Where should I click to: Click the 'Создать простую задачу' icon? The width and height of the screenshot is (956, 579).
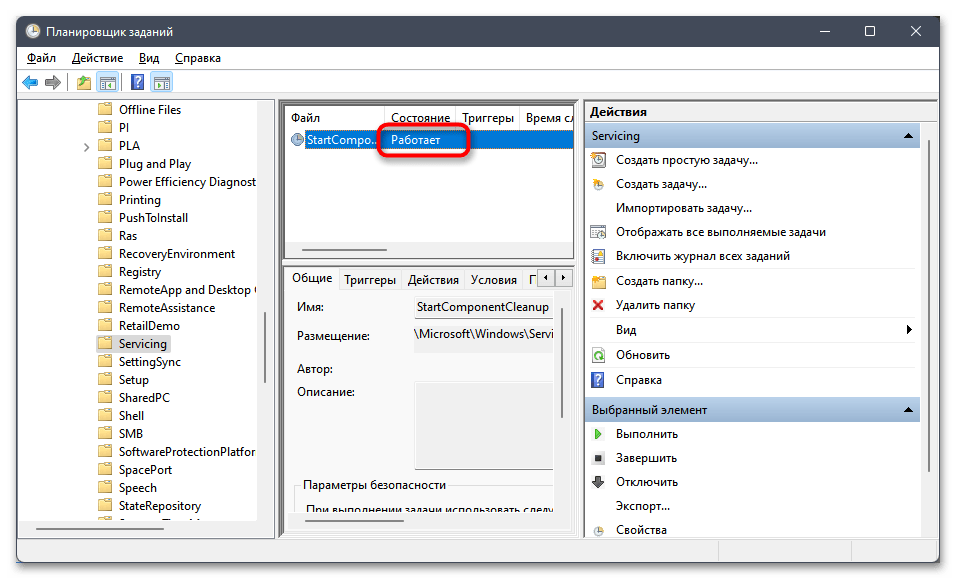pos(599,160)
